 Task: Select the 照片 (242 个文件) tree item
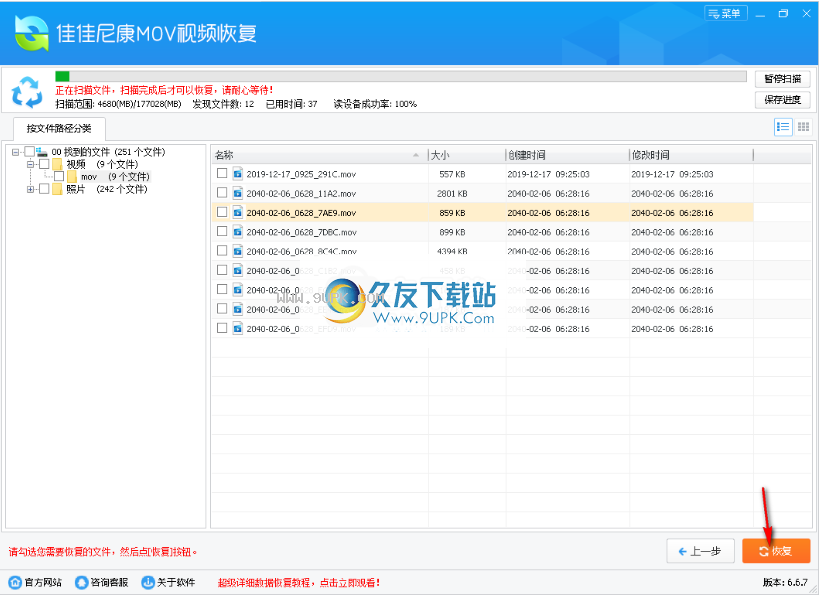[107, 189]
